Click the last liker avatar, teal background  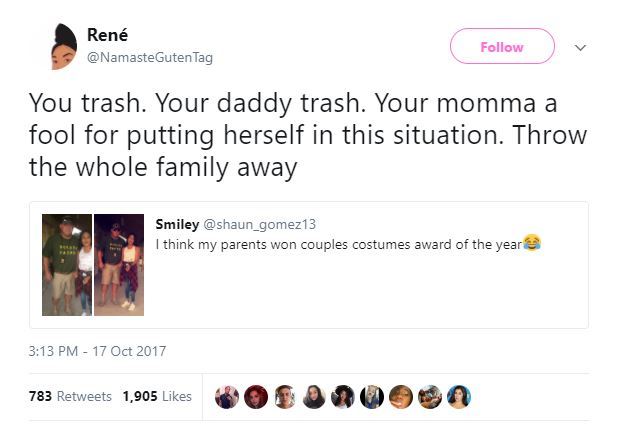(459, 397)
